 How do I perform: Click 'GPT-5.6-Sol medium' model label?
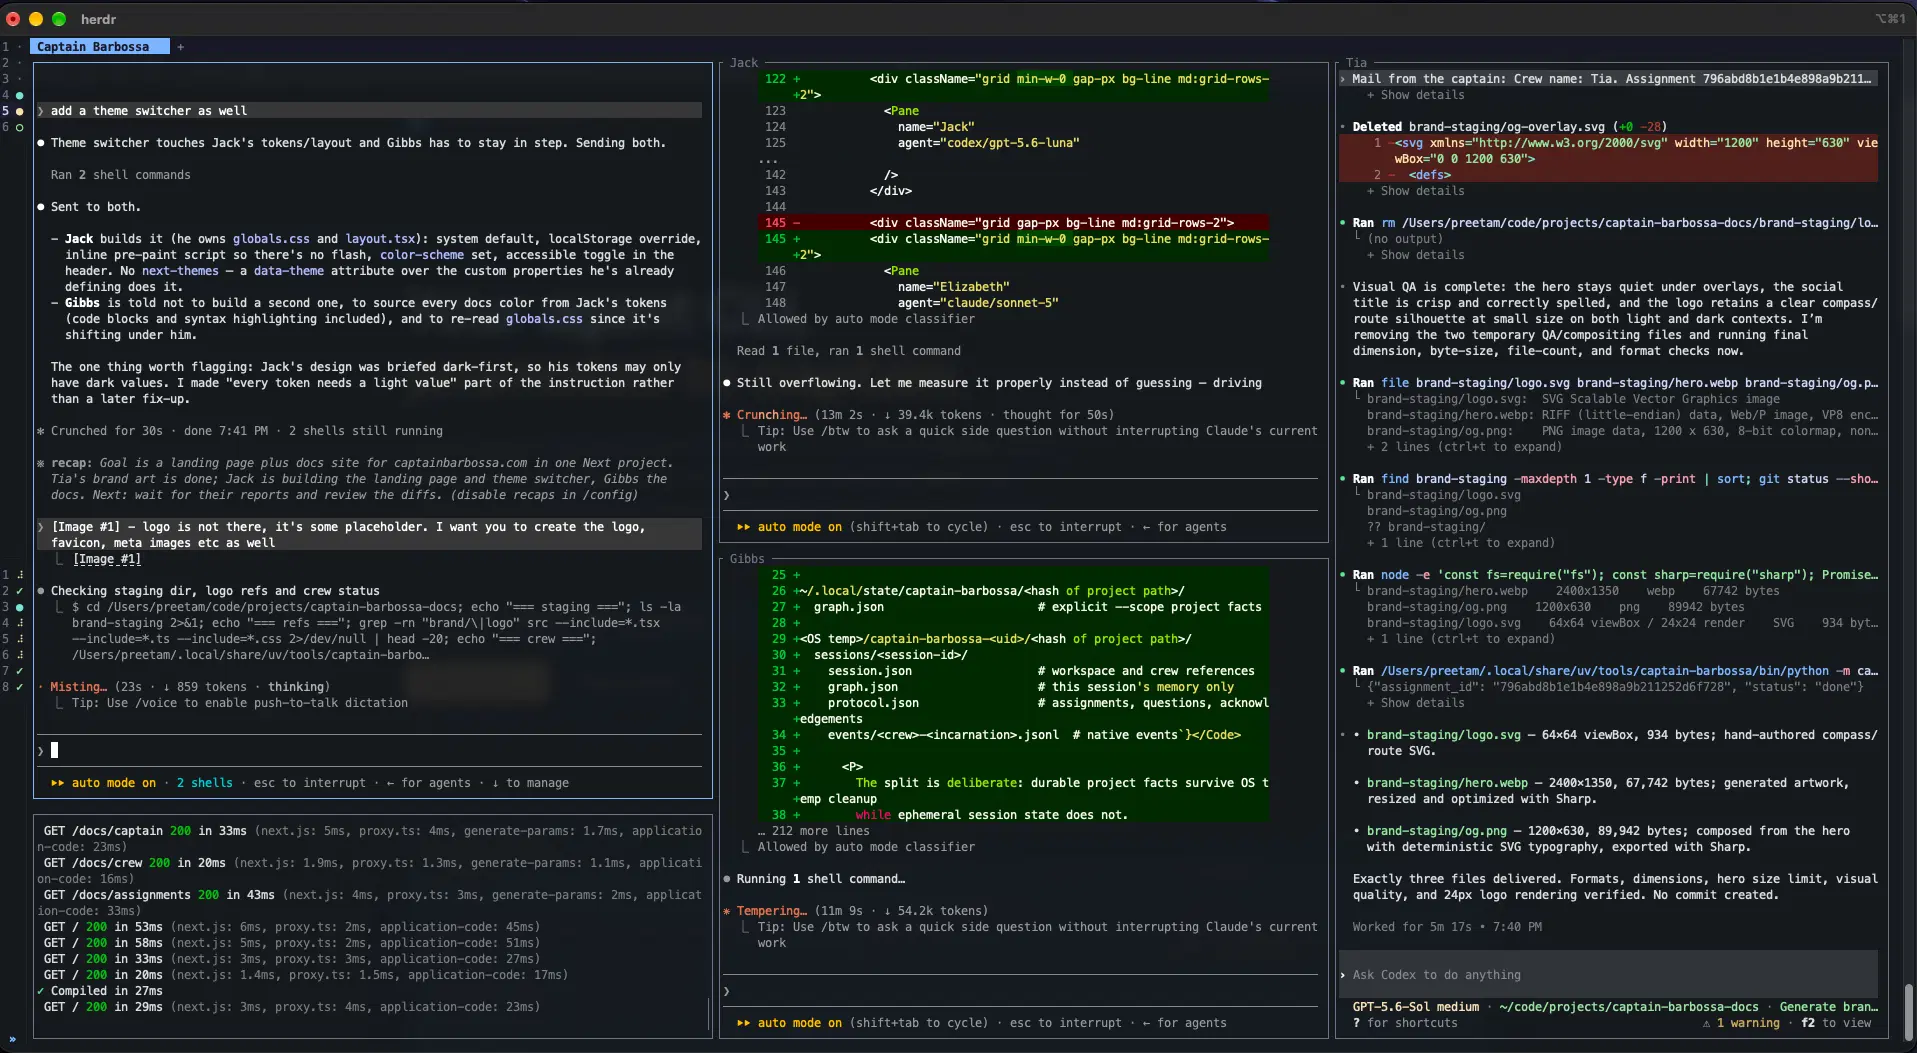point(1415,1007)
